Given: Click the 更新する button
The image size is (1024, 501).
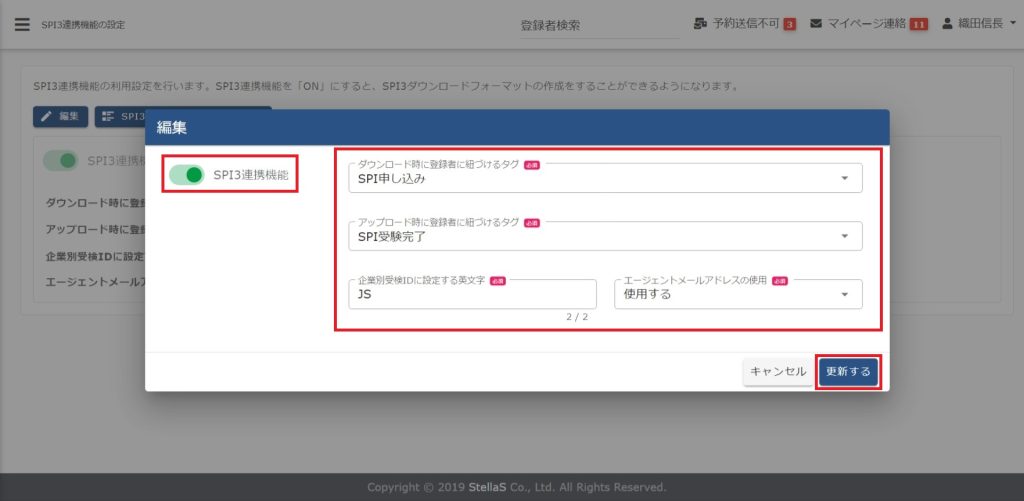Looking at the screenshot, I should point(848,371).
